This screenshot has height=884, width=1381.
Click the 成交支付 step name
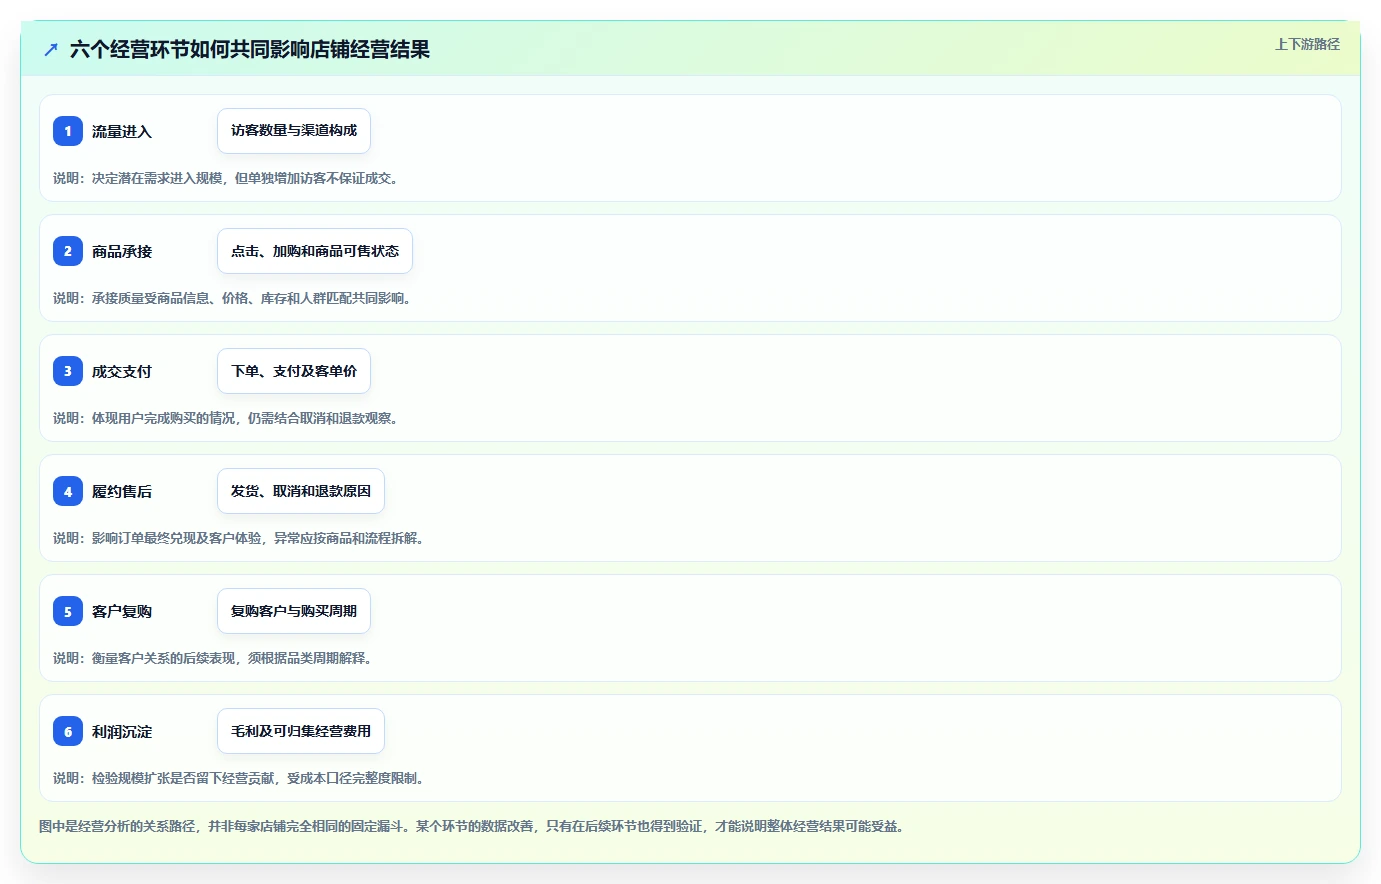(x=122, y=371)
